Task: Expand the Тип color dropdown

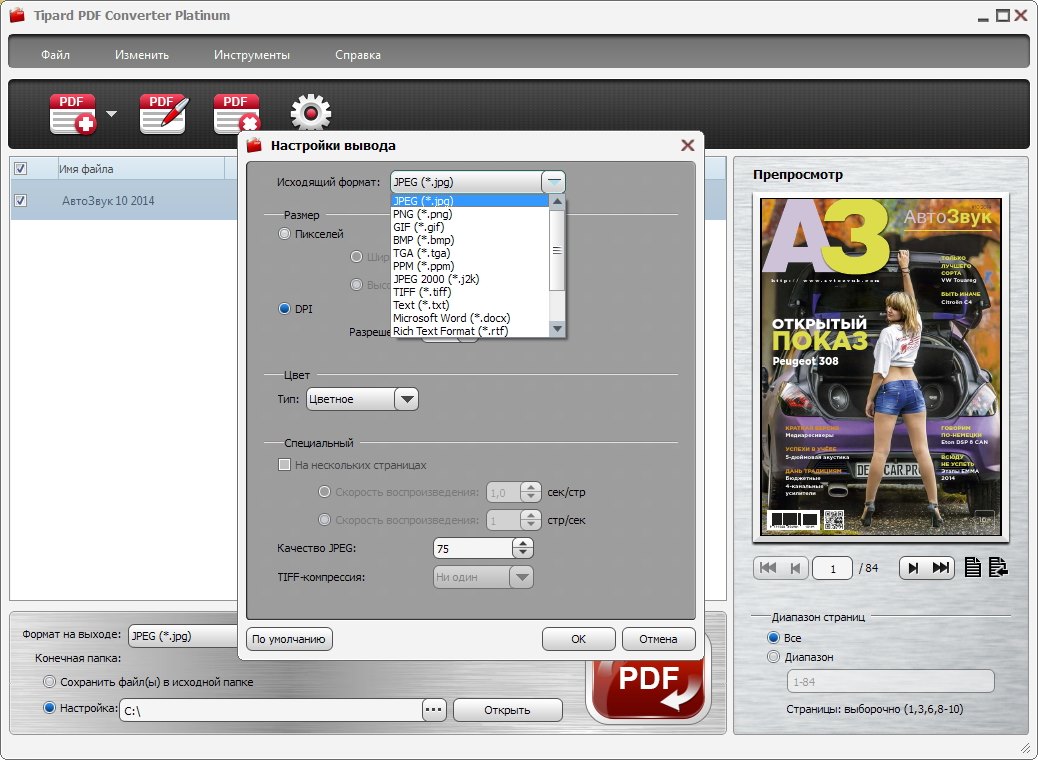Action: pyautogui.click(x=406, y=400)
